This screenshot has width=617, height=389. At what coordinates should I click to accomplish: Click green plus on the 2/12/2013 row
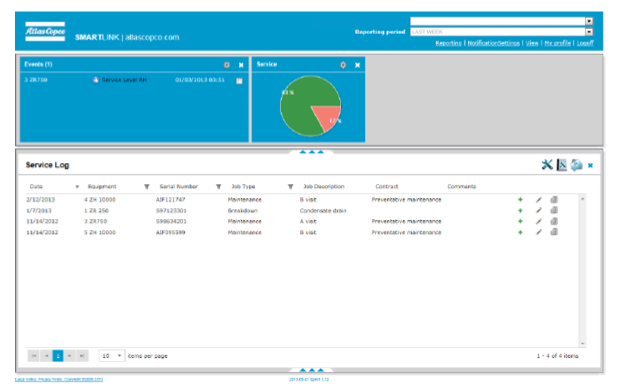tap(520, 200)
